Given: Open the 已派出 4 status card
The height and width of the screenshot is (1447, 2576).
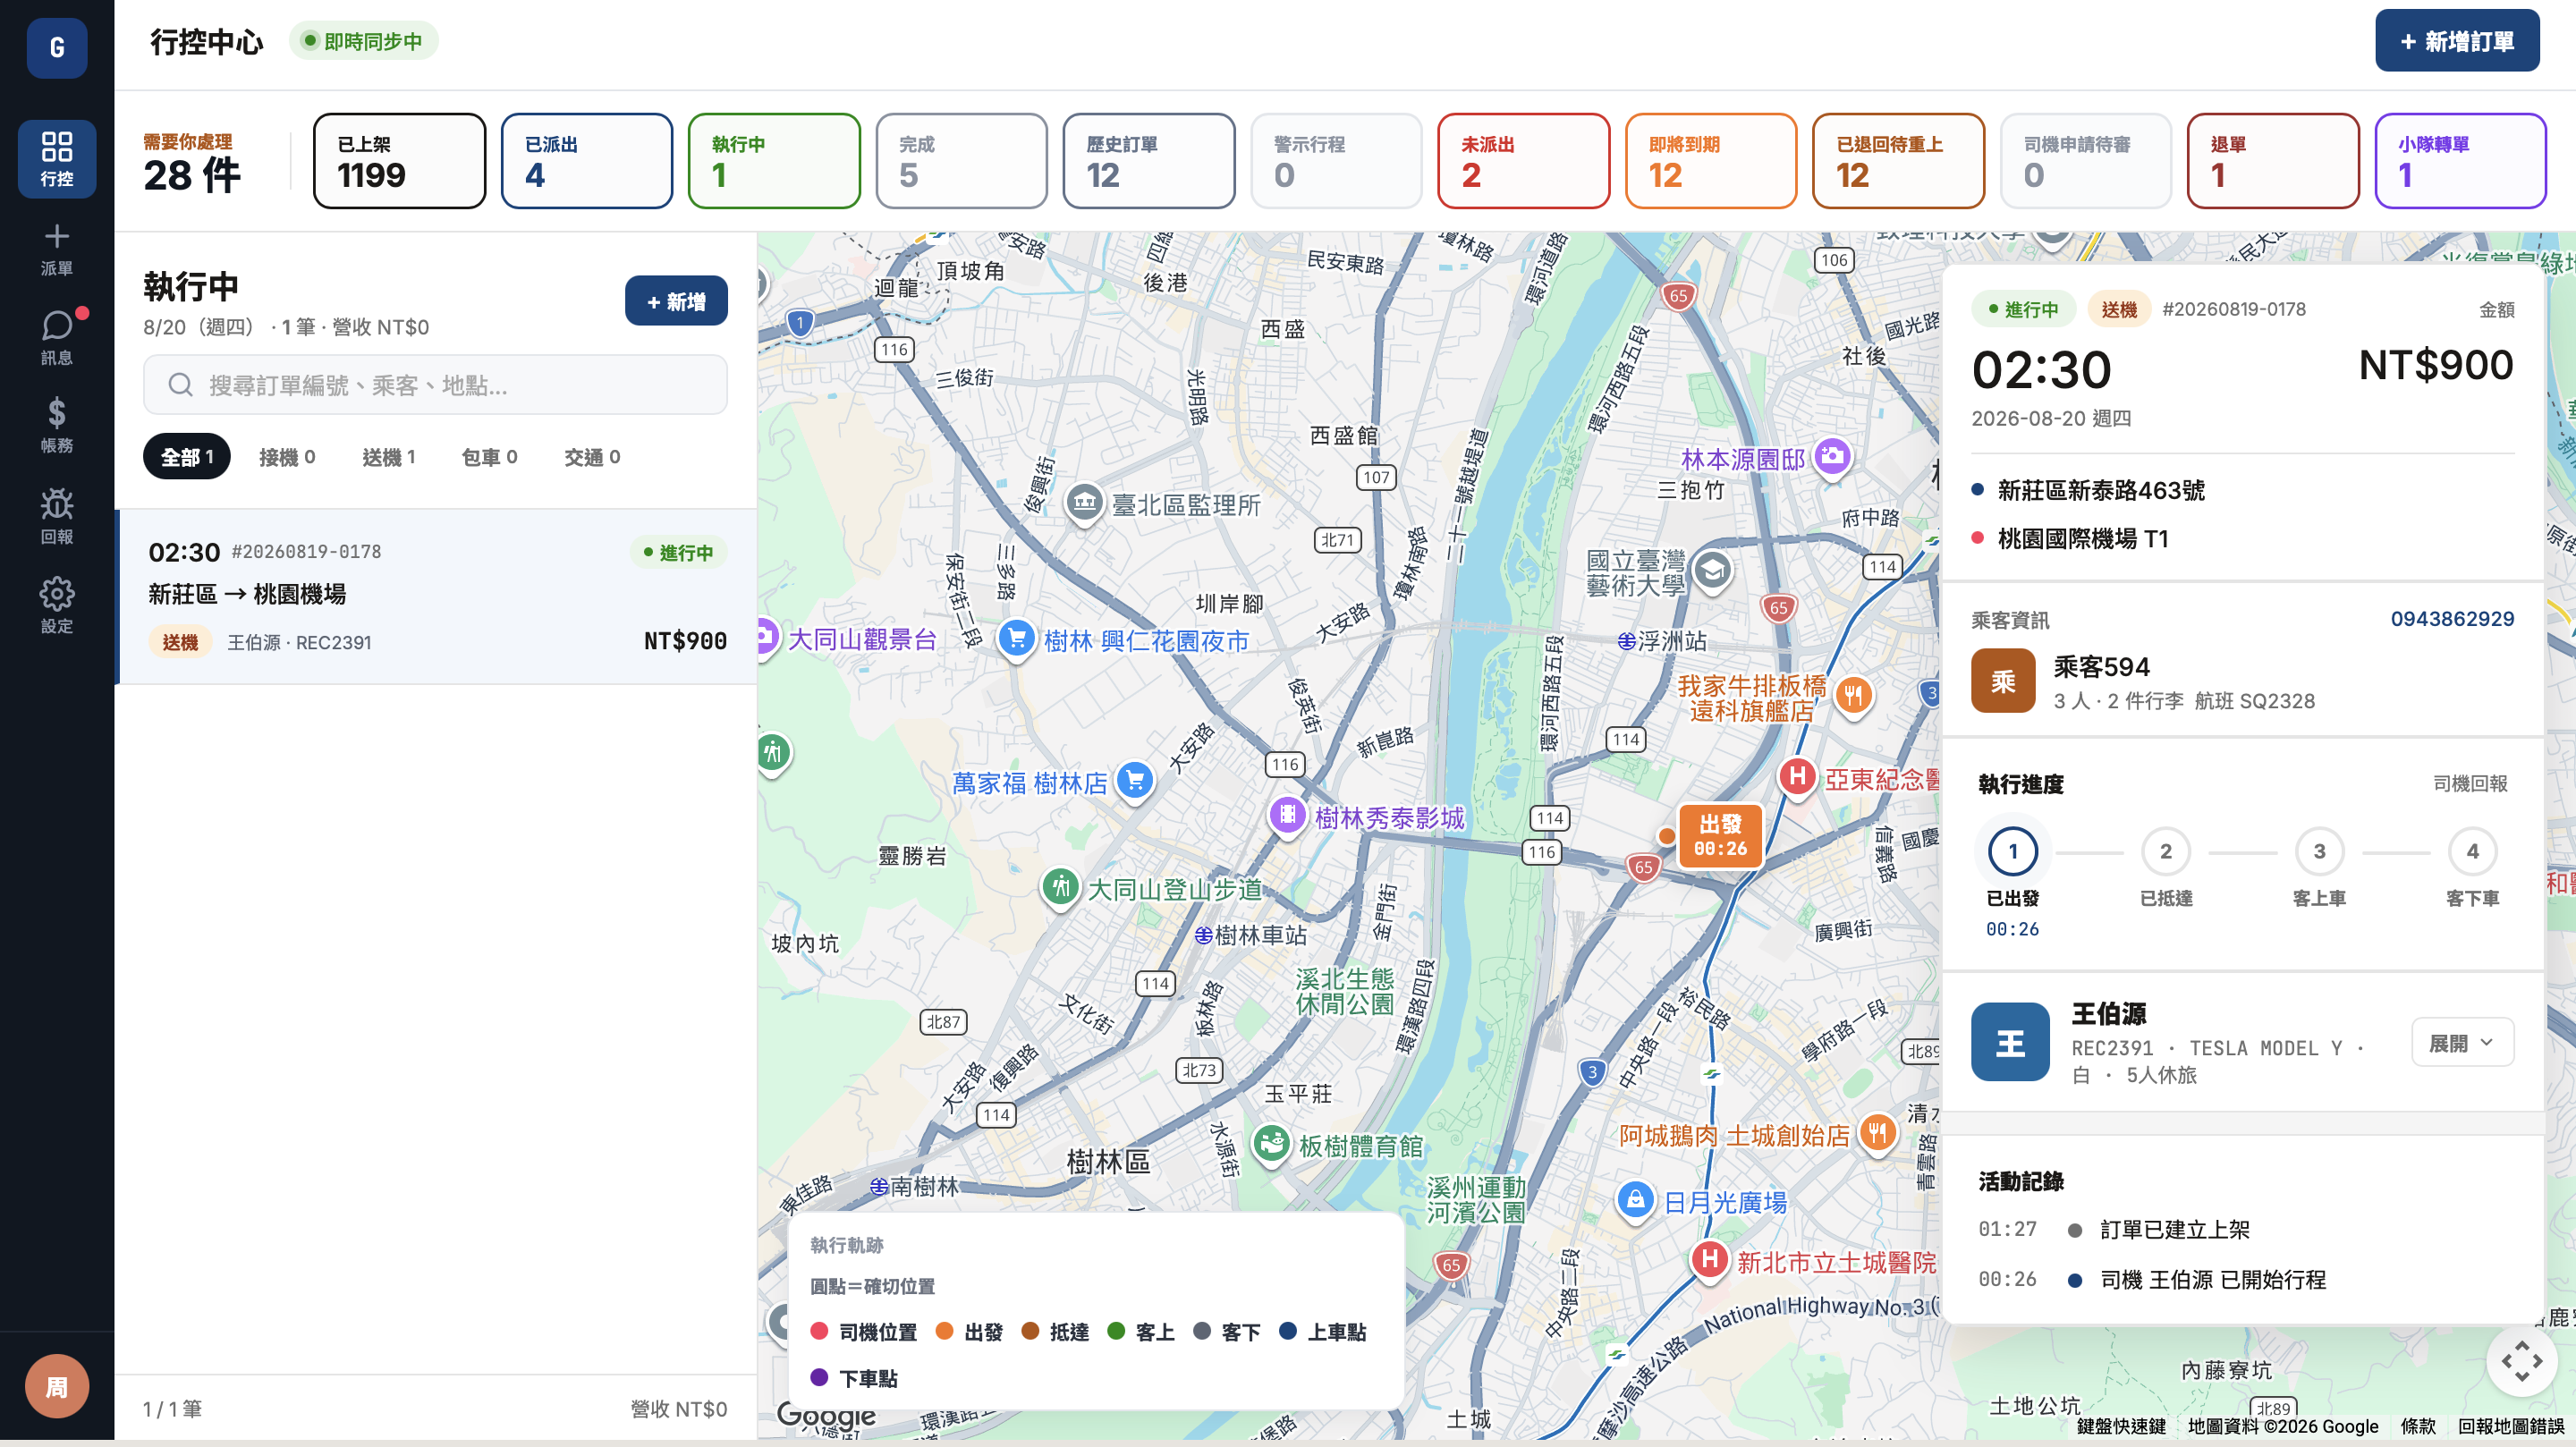Looking at the screenshot, I should coord(587,161).
